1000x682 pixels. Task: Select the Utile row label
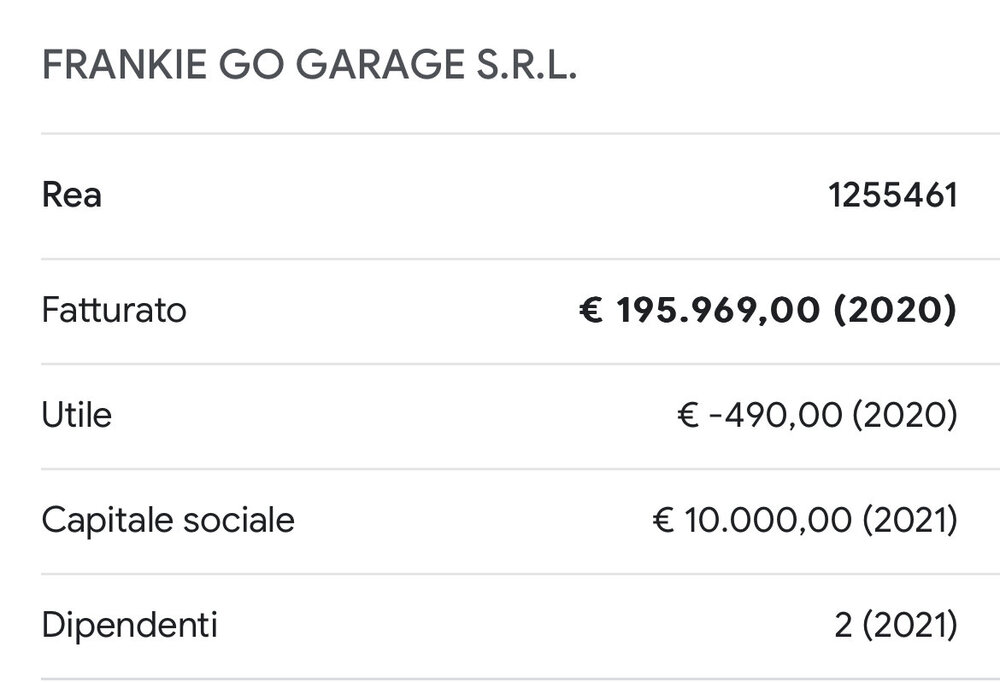76,415
